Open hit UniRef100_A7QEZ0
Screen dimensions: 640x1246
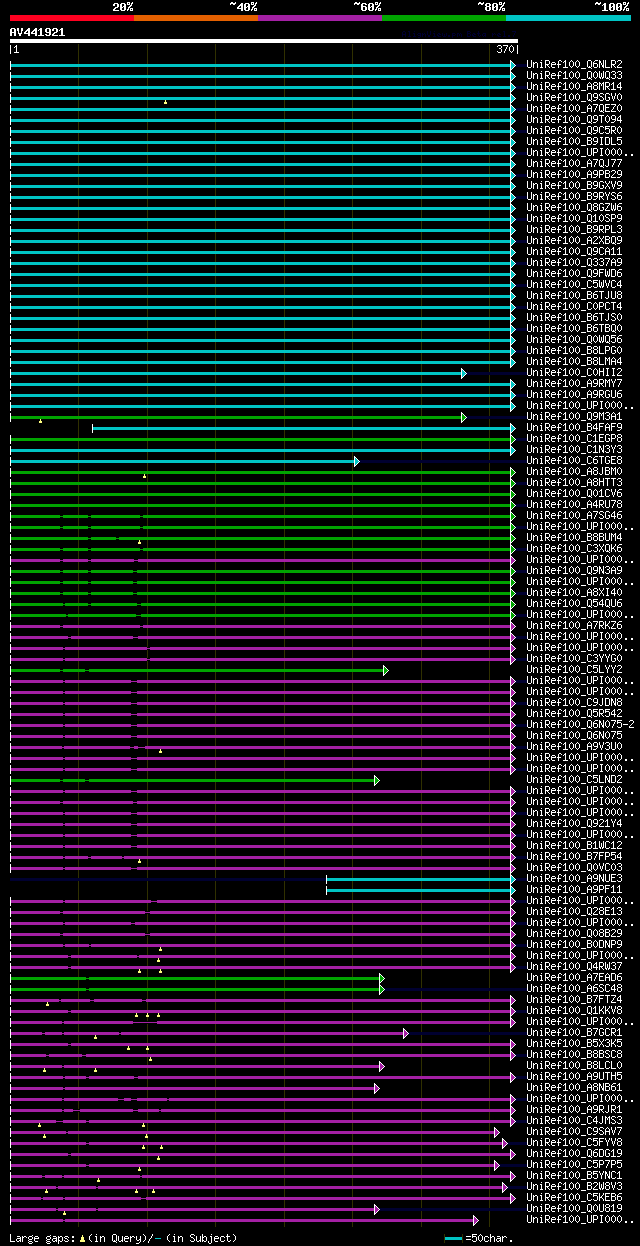574,109
